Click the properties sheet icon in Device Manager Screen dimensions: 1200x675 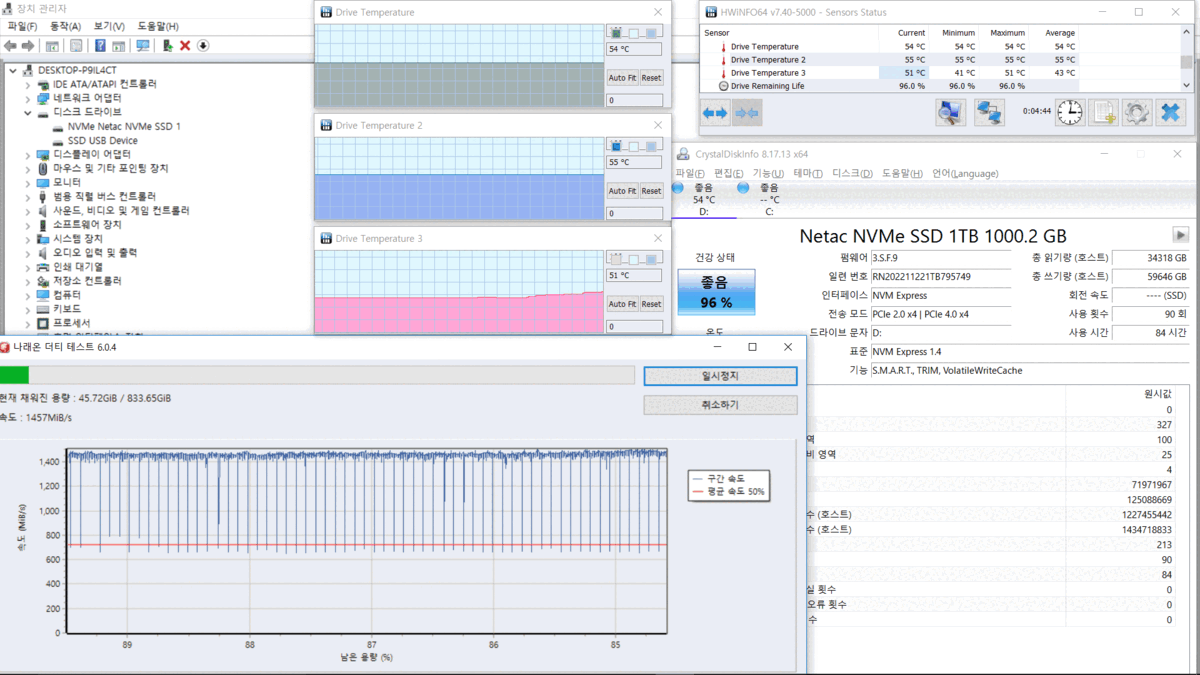pos(76,46)
